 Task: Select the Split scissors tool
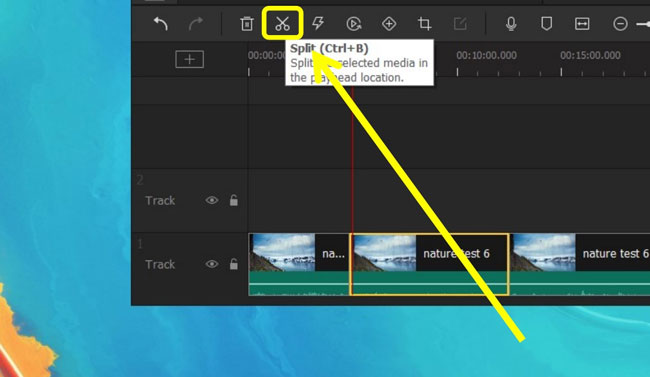pyautogui.click(x=282, y=24)
